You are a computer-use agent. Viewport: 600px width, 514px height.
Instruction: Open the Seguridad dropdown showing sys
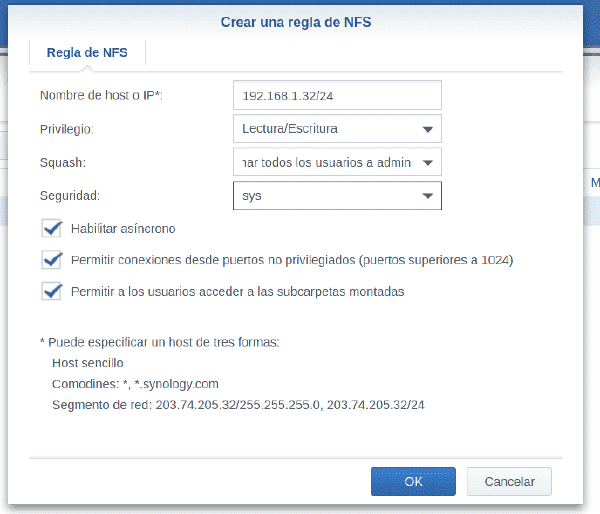[x=337, y=196]
